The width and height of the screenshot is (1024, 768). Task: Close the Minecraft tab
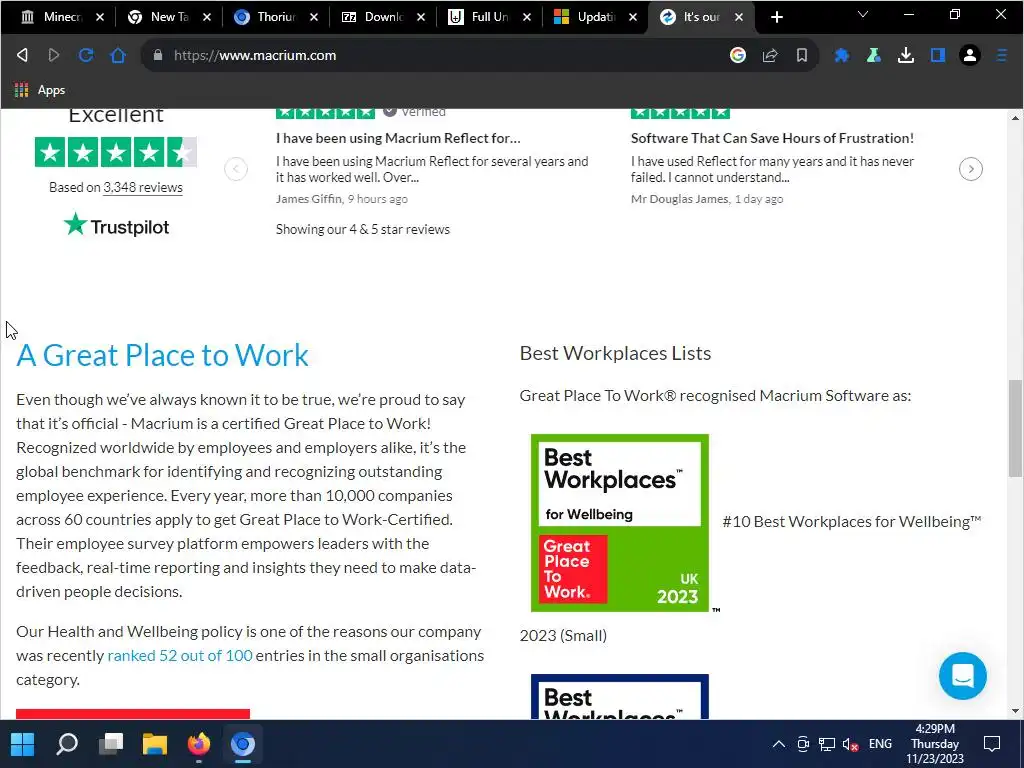click(100, 17)
